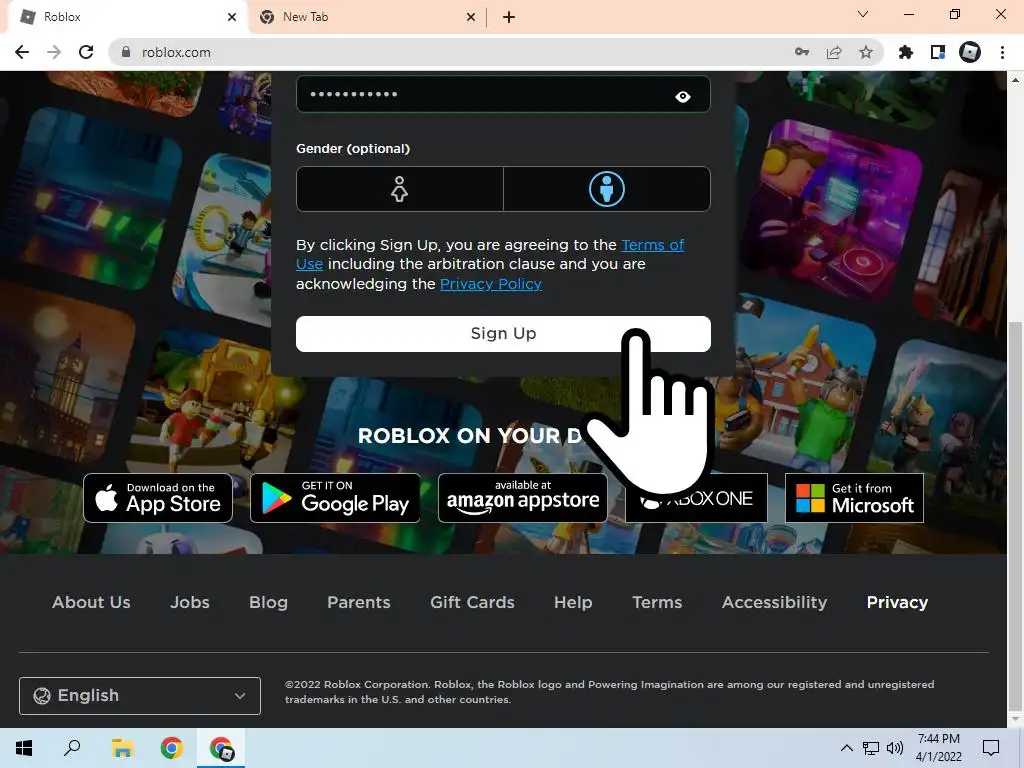Expand the English language dropdown
Image resolution: width=1024 pixels, height=768 pixels.
coord(140,696)
